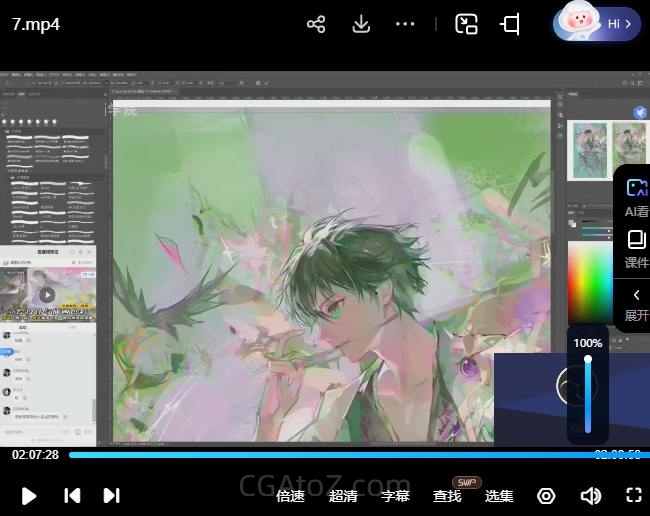Open the 字幕 subtitles option

pos(395,496)
